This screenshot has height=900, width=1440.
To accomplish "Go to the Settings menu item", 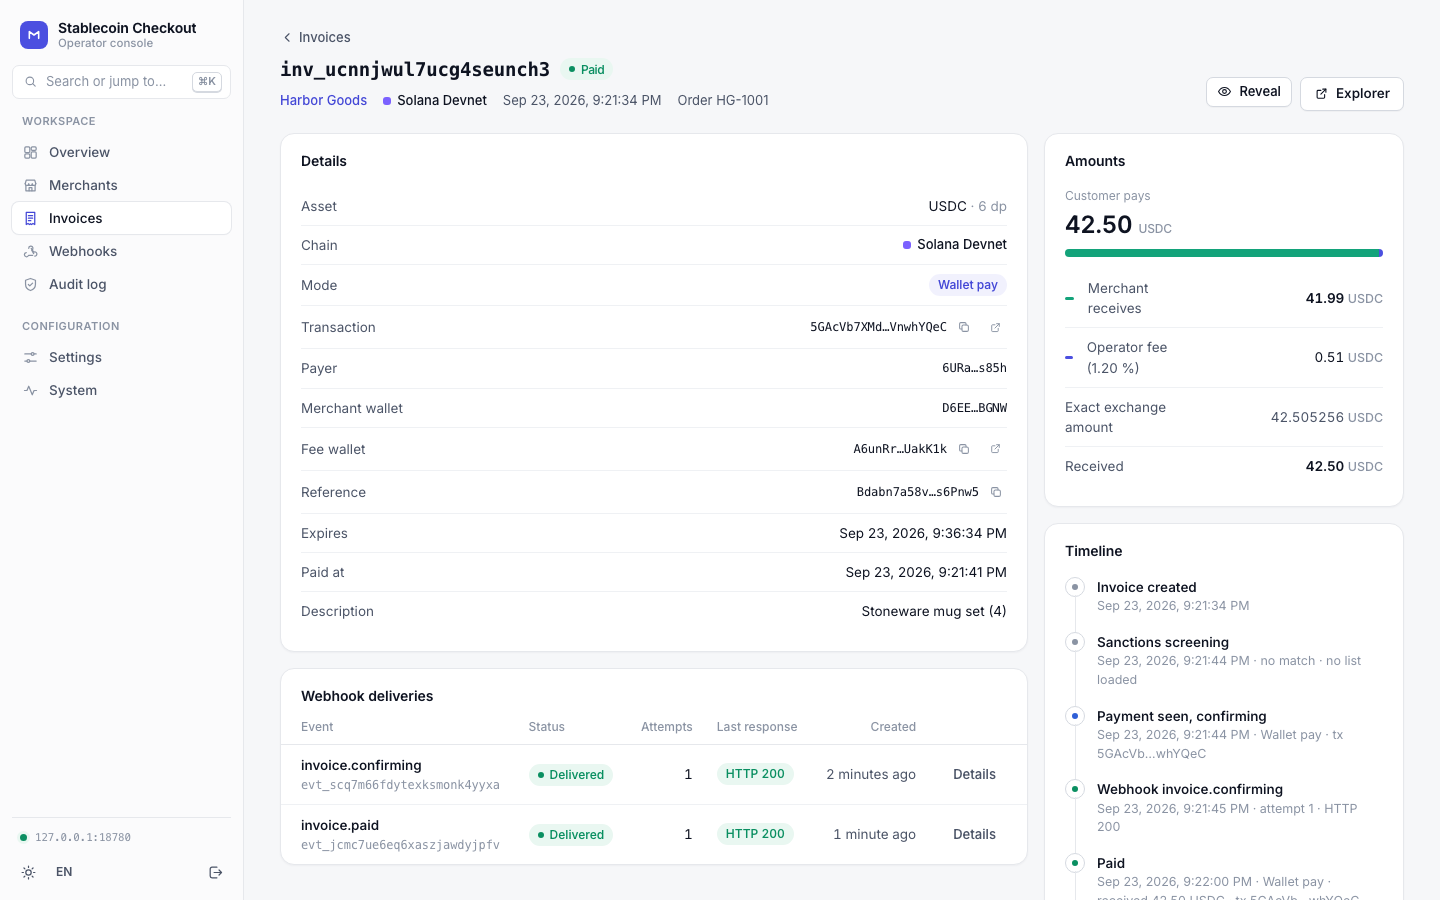I will [121, 357].
